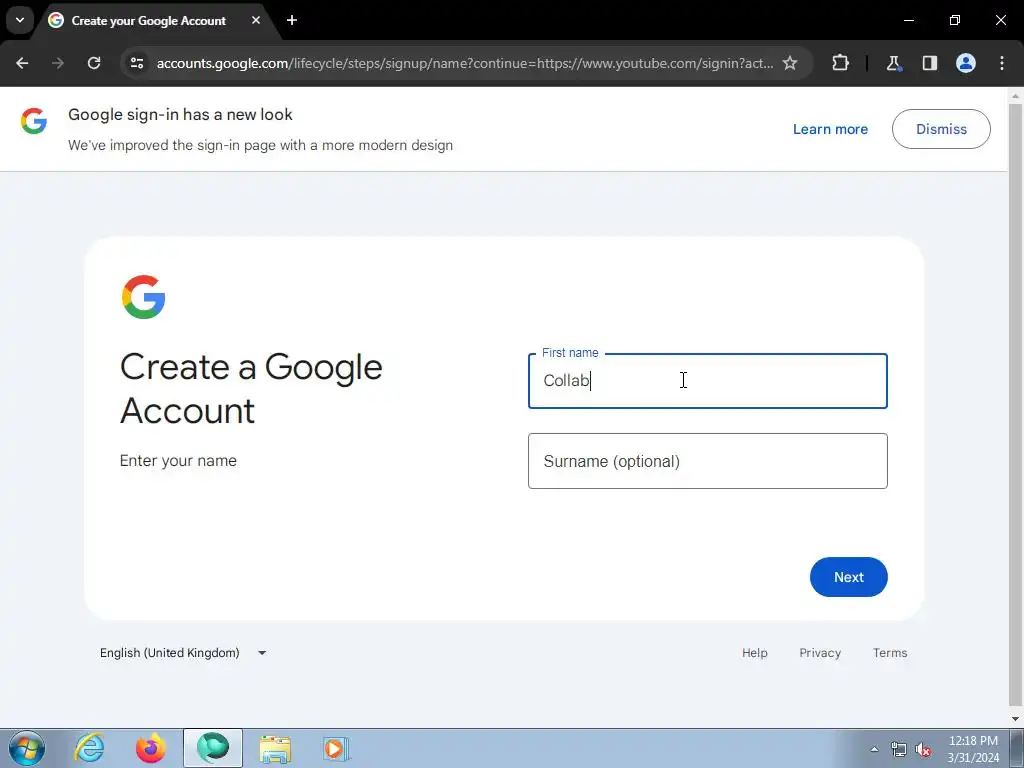Focus the First name field
The height and width of the screenshot is (768, 1024).
(707, 381)
